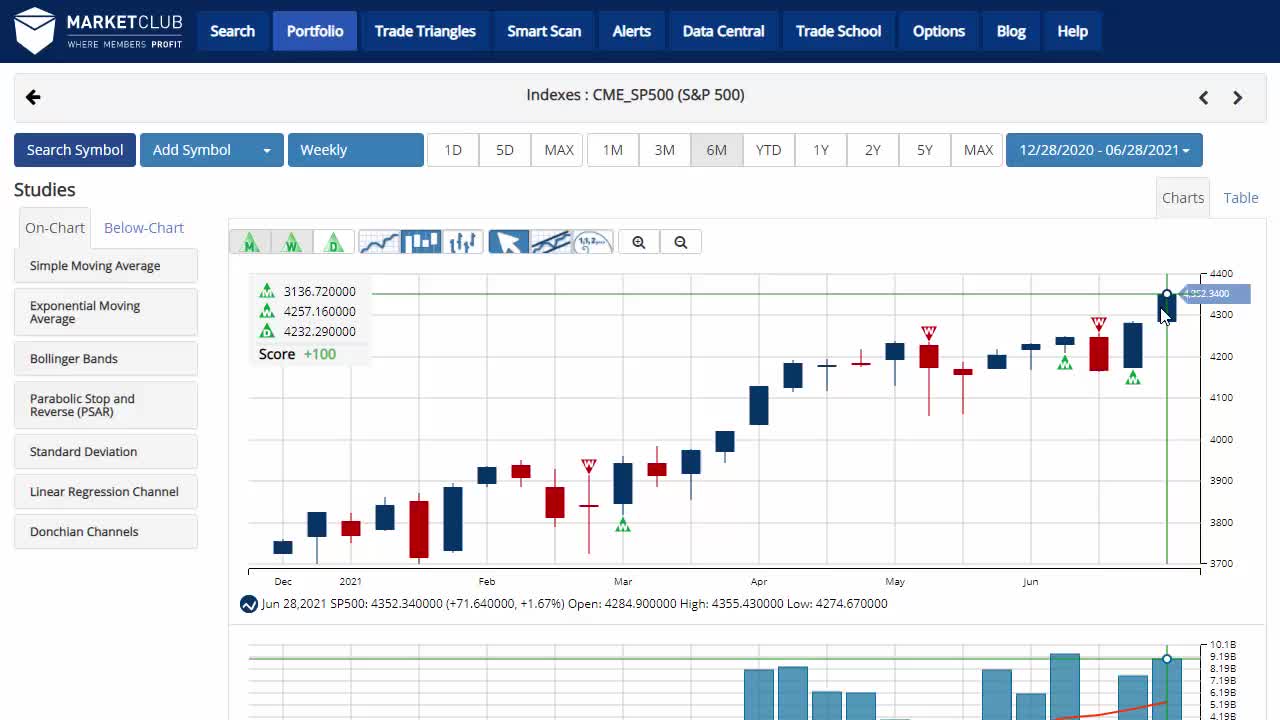Open the Portfolio menu
Image resolution: width=1280 pixels, height=720 pixels.
tap(315, 31)
